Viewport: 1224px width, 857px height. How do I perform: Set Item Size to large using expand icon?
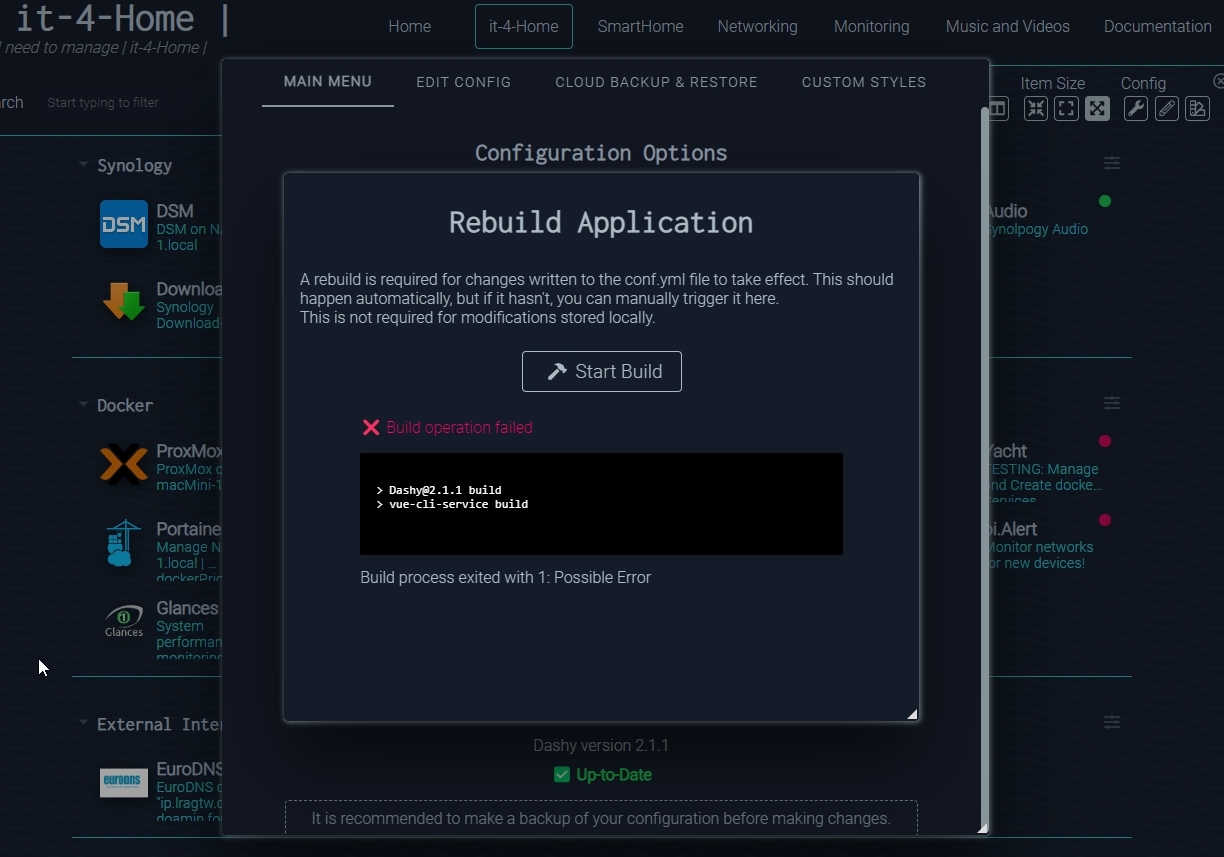pyautogui.click(x=1097, y=108)
